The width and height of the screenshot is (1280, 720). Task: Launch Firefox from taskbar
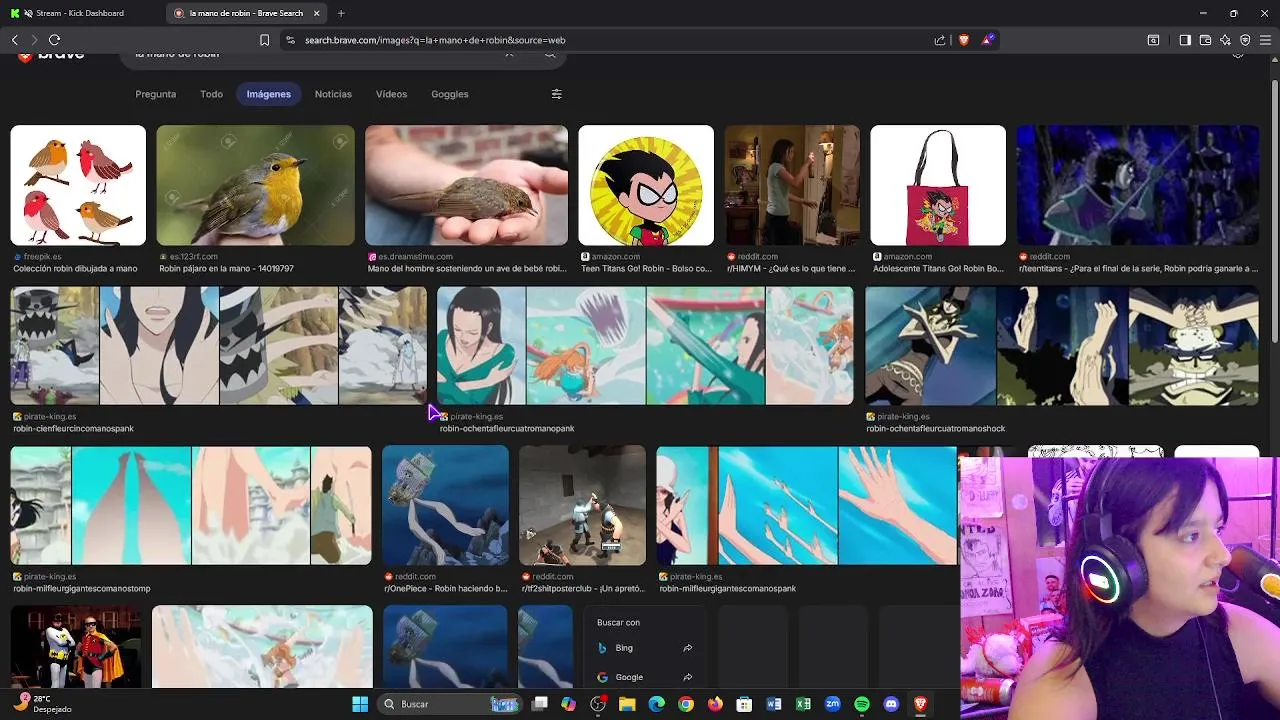click(715, 704)
